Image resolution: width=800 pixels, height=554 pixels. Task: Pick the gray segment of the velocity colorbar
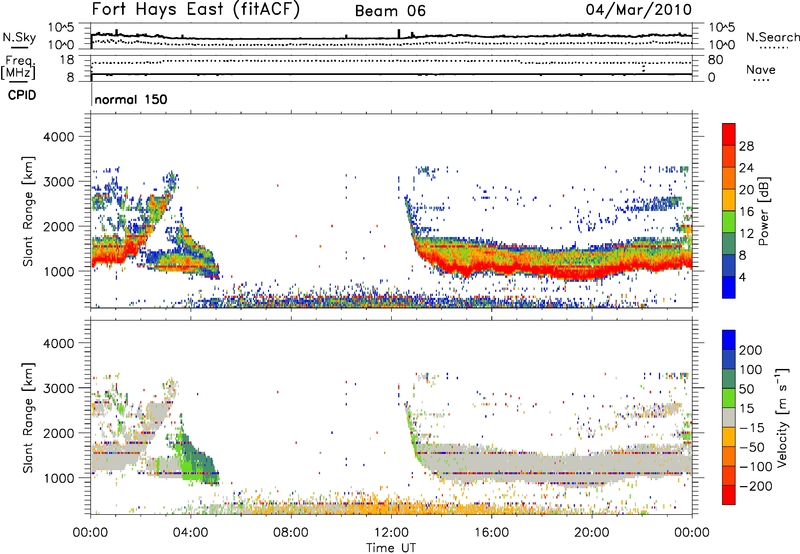click(729, 418)
